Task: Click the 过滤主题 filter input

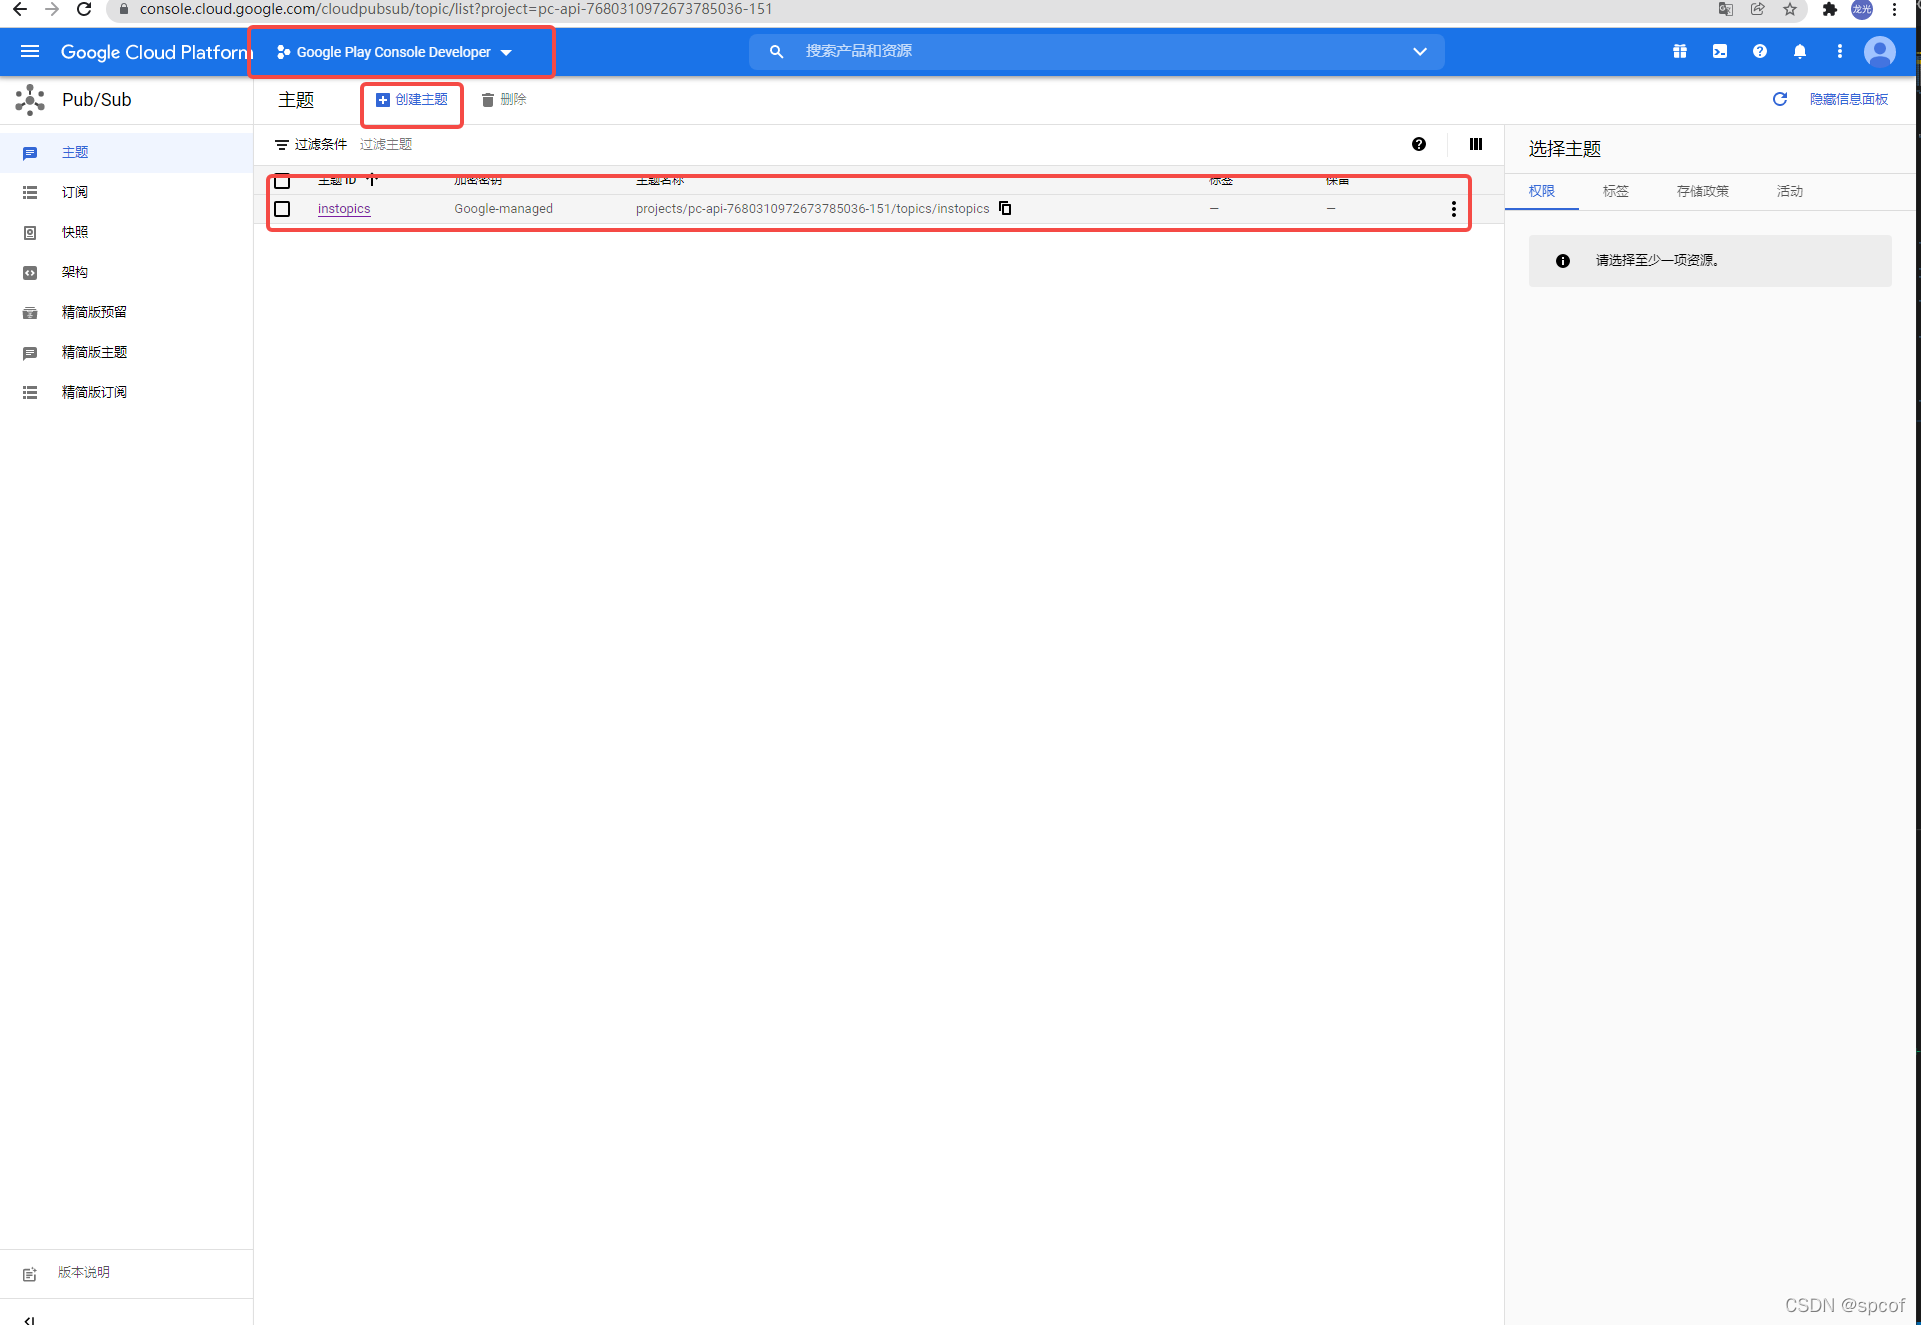Action: click(x=386, y=144)
